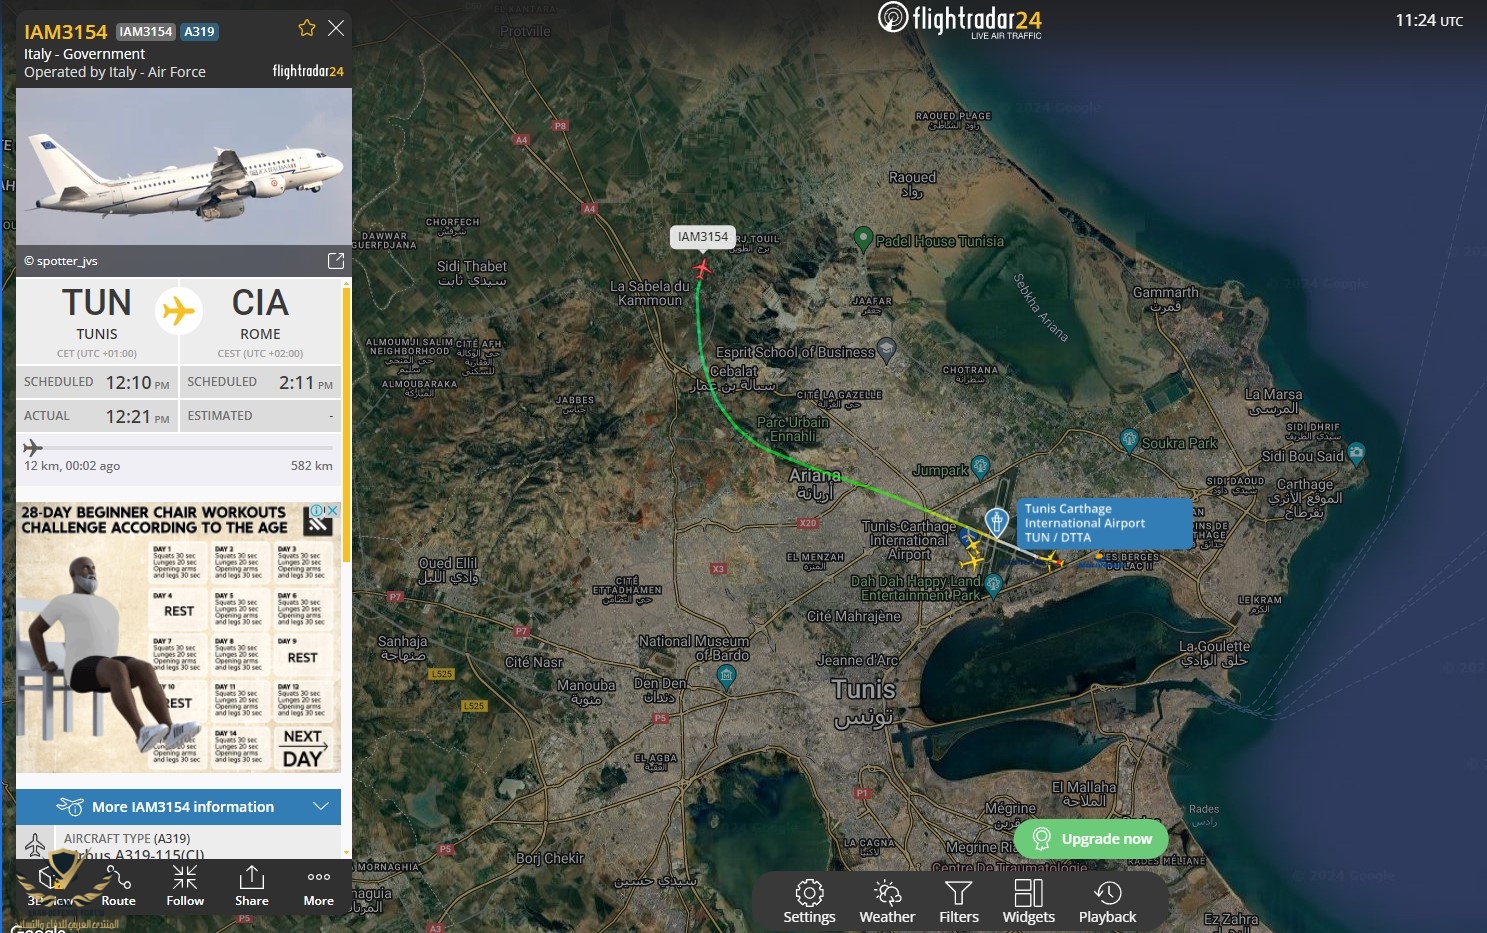The width and height of the screenshot is (1487, 933).
Task: Add flight IAM3154 to favorites star
Action: pyautogui.click(x=307, y=28)
